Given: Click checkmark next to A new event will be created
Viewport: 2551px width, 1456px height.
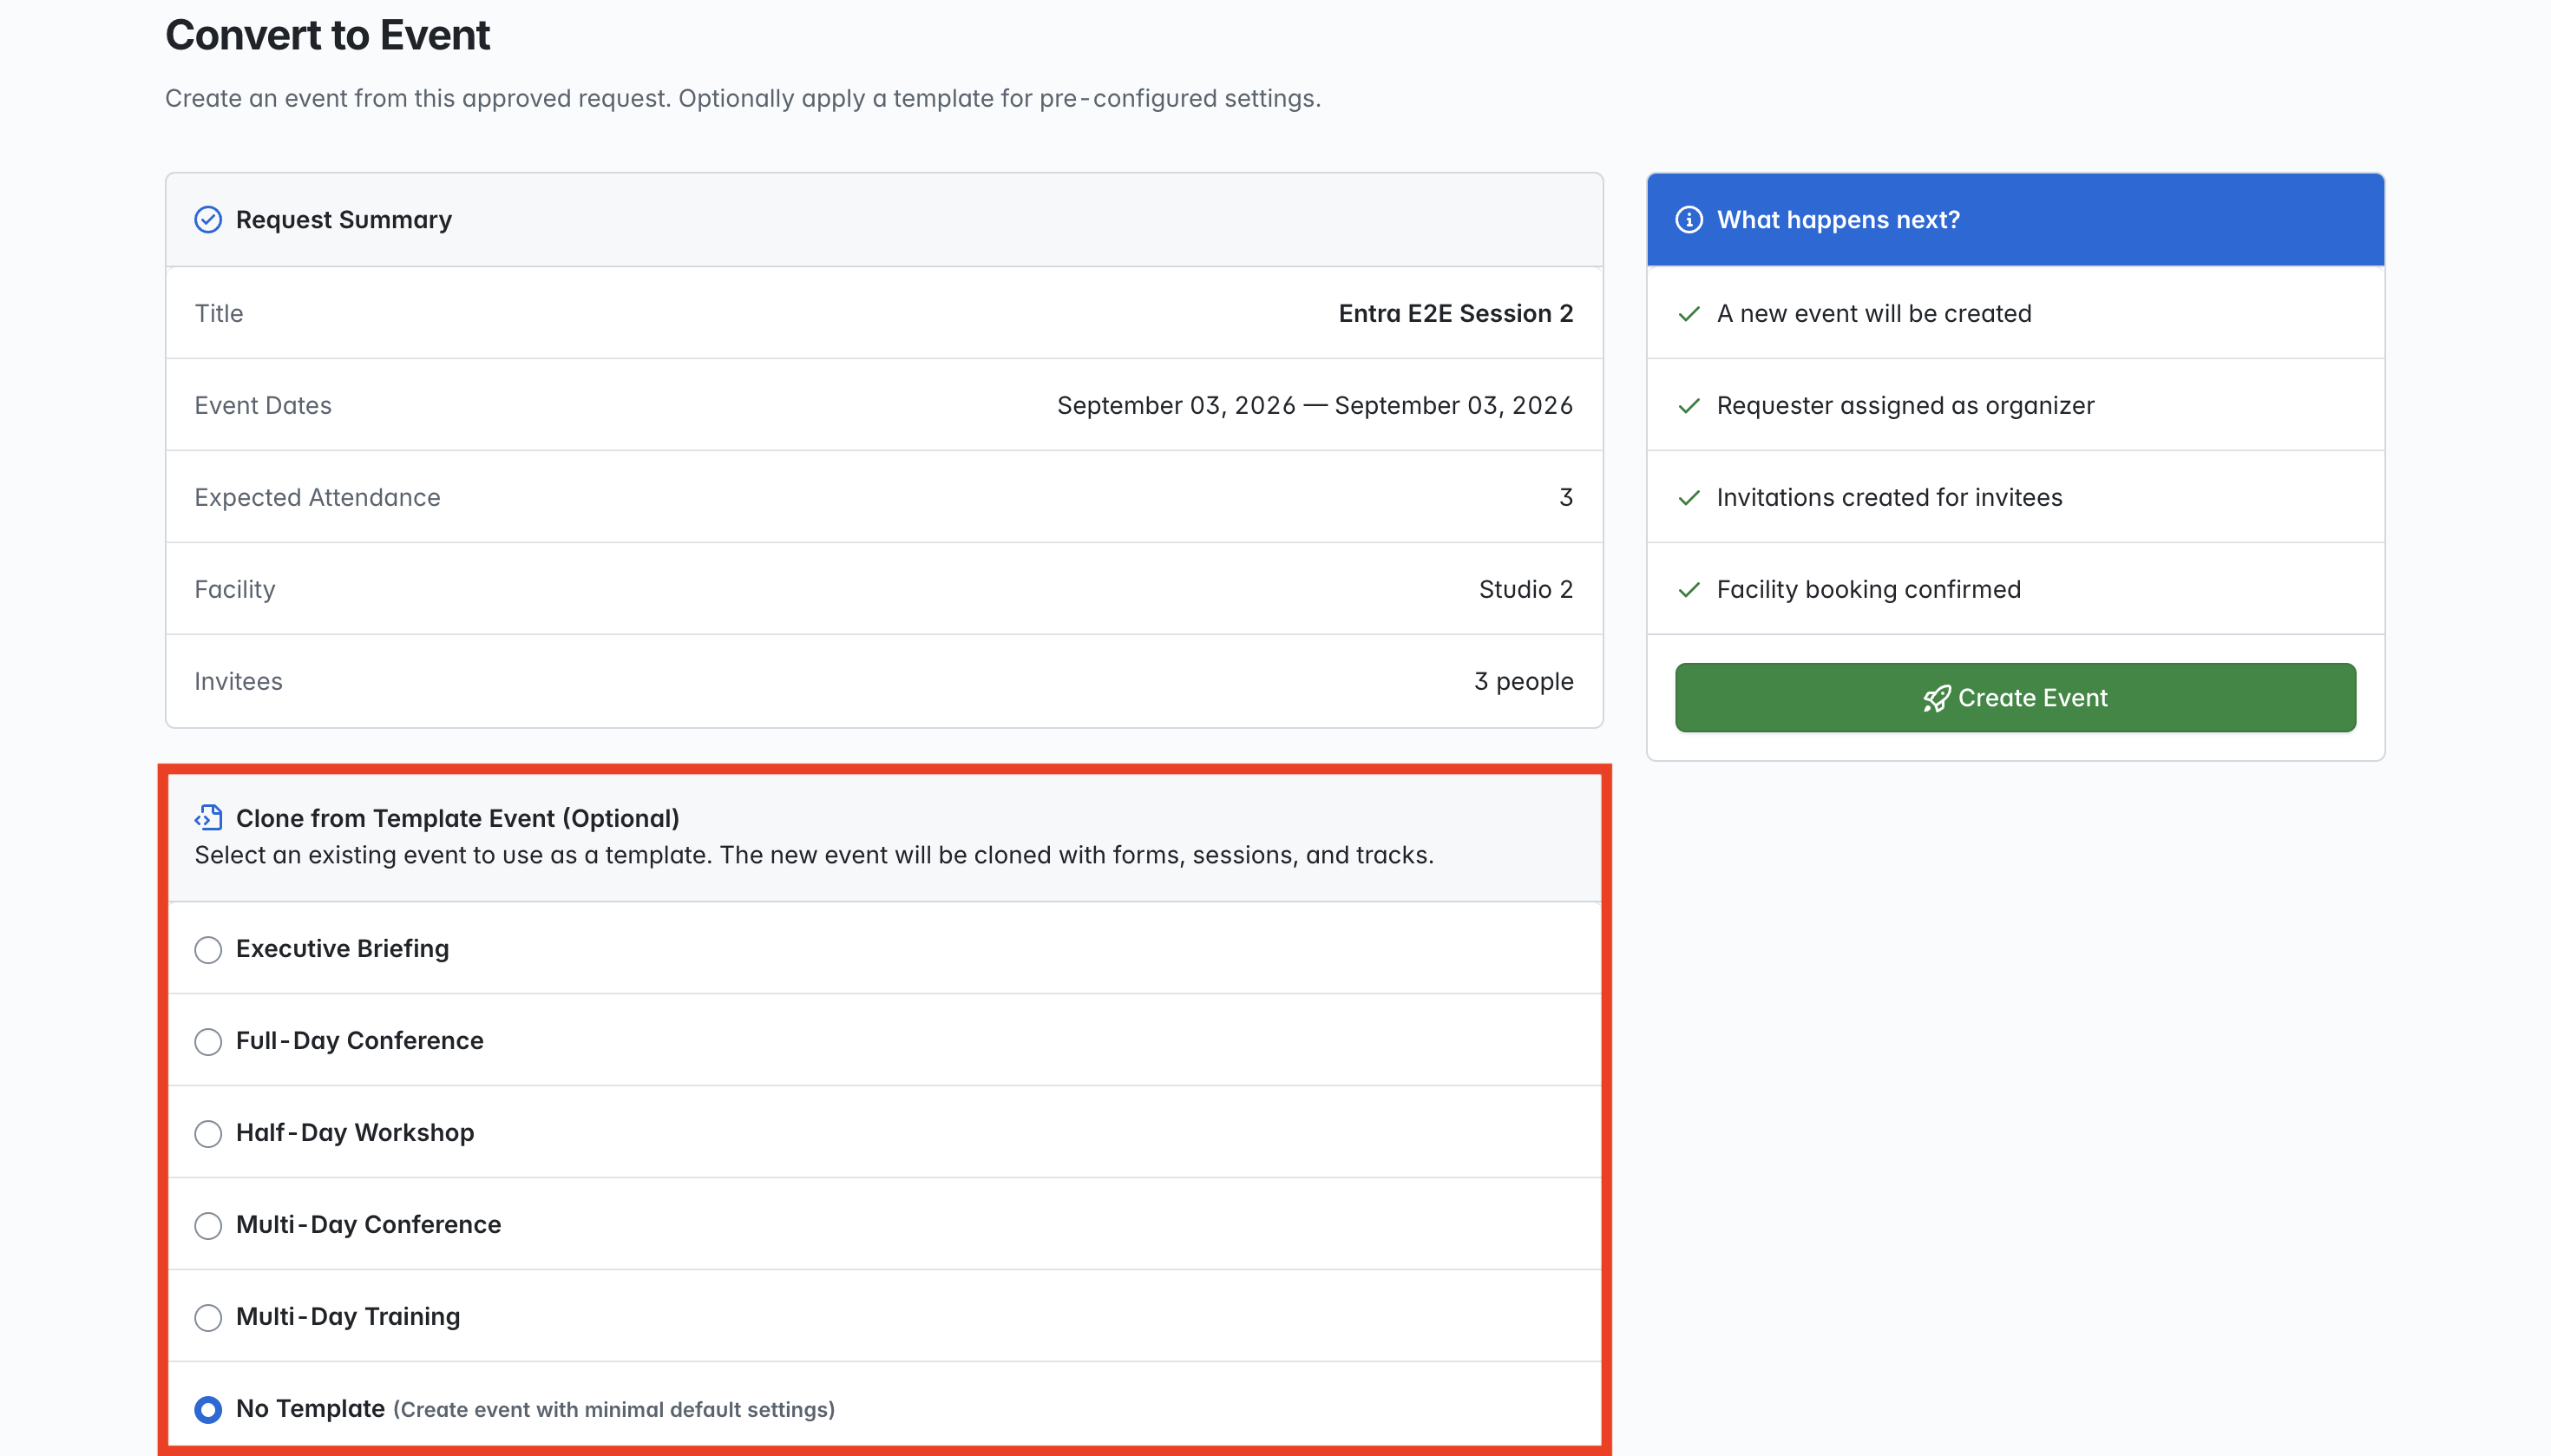Looking at the screenshot, I should click(1689, 314).
